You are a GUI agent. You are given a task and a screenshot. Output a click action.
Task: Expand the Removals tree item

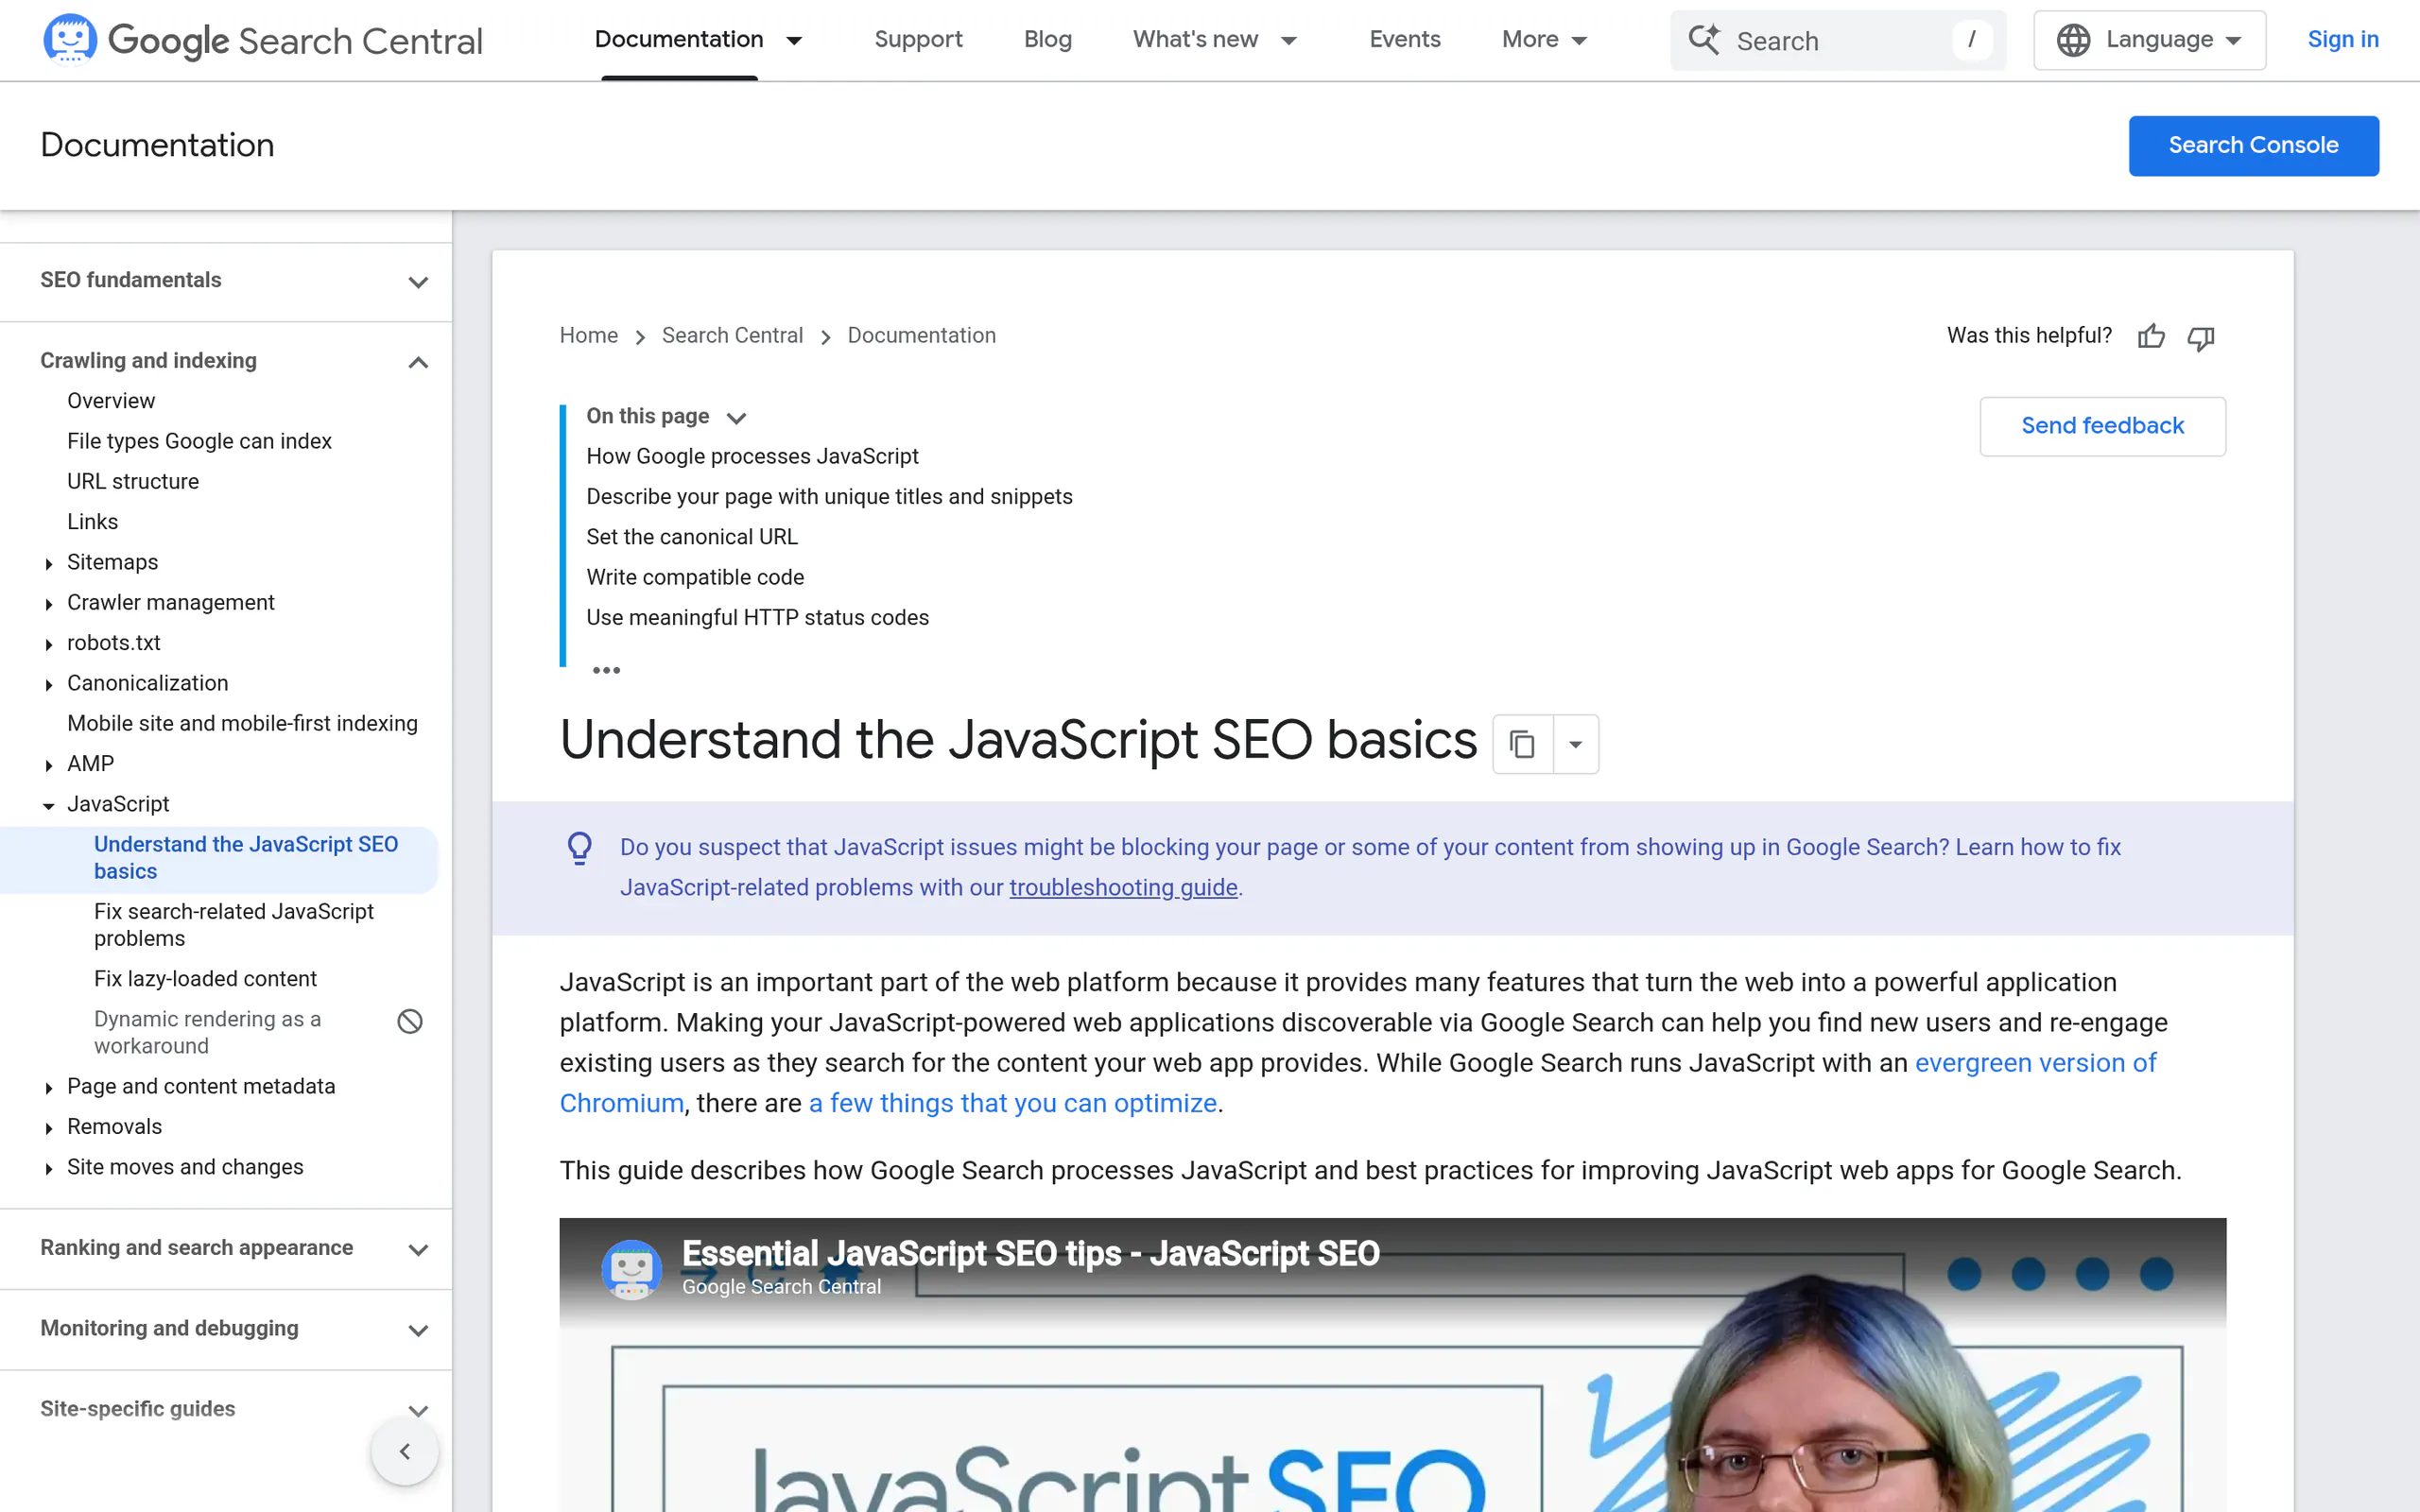click(x=48, y=1128)
